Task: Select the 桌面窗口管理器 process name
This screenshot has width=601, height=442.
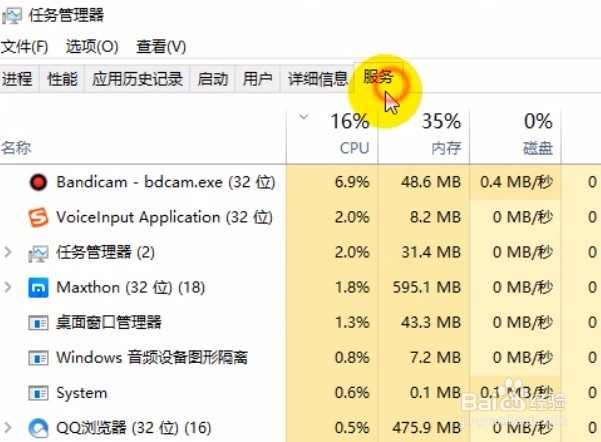Action: [x=109, y=322]
